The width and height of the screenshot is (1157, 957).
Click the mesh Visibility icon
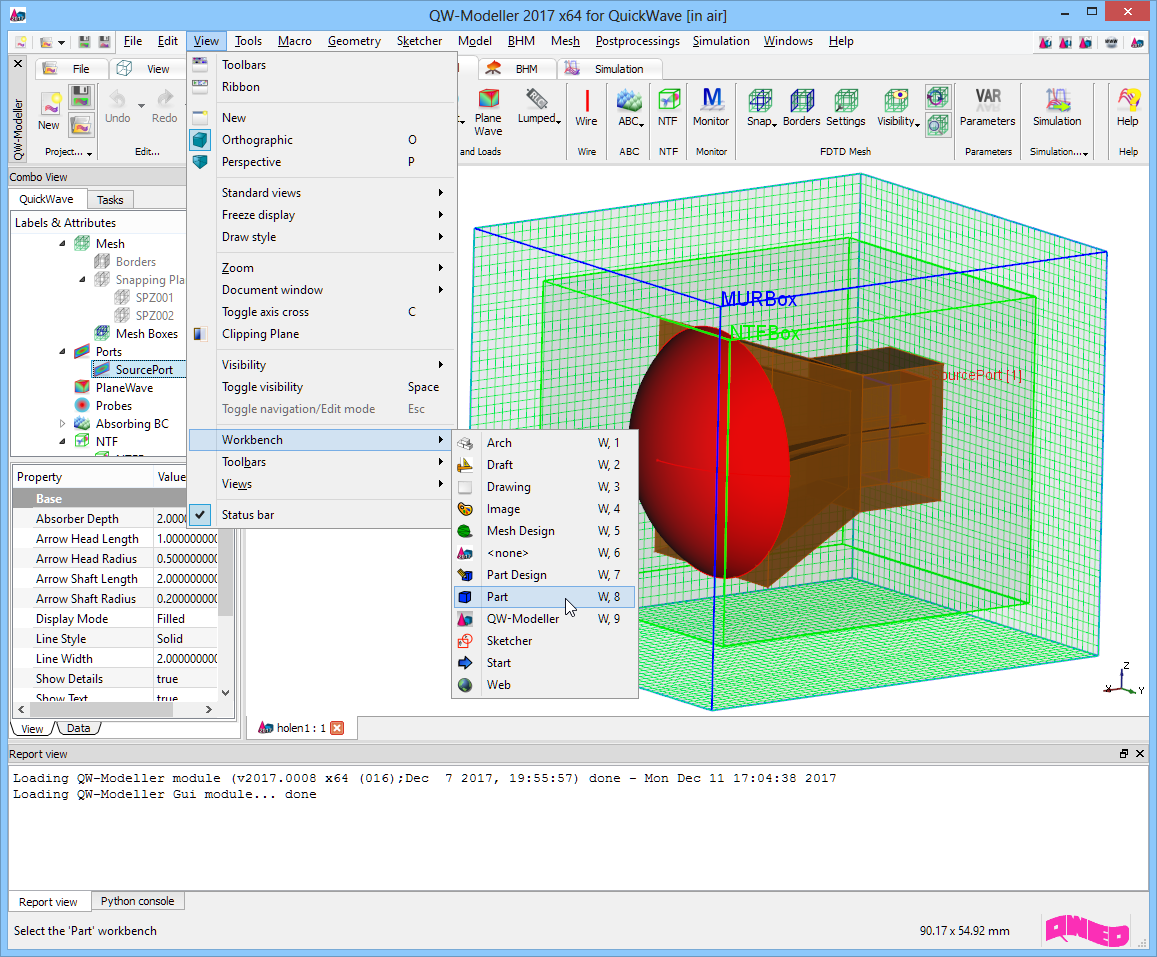tap(897, 108)
